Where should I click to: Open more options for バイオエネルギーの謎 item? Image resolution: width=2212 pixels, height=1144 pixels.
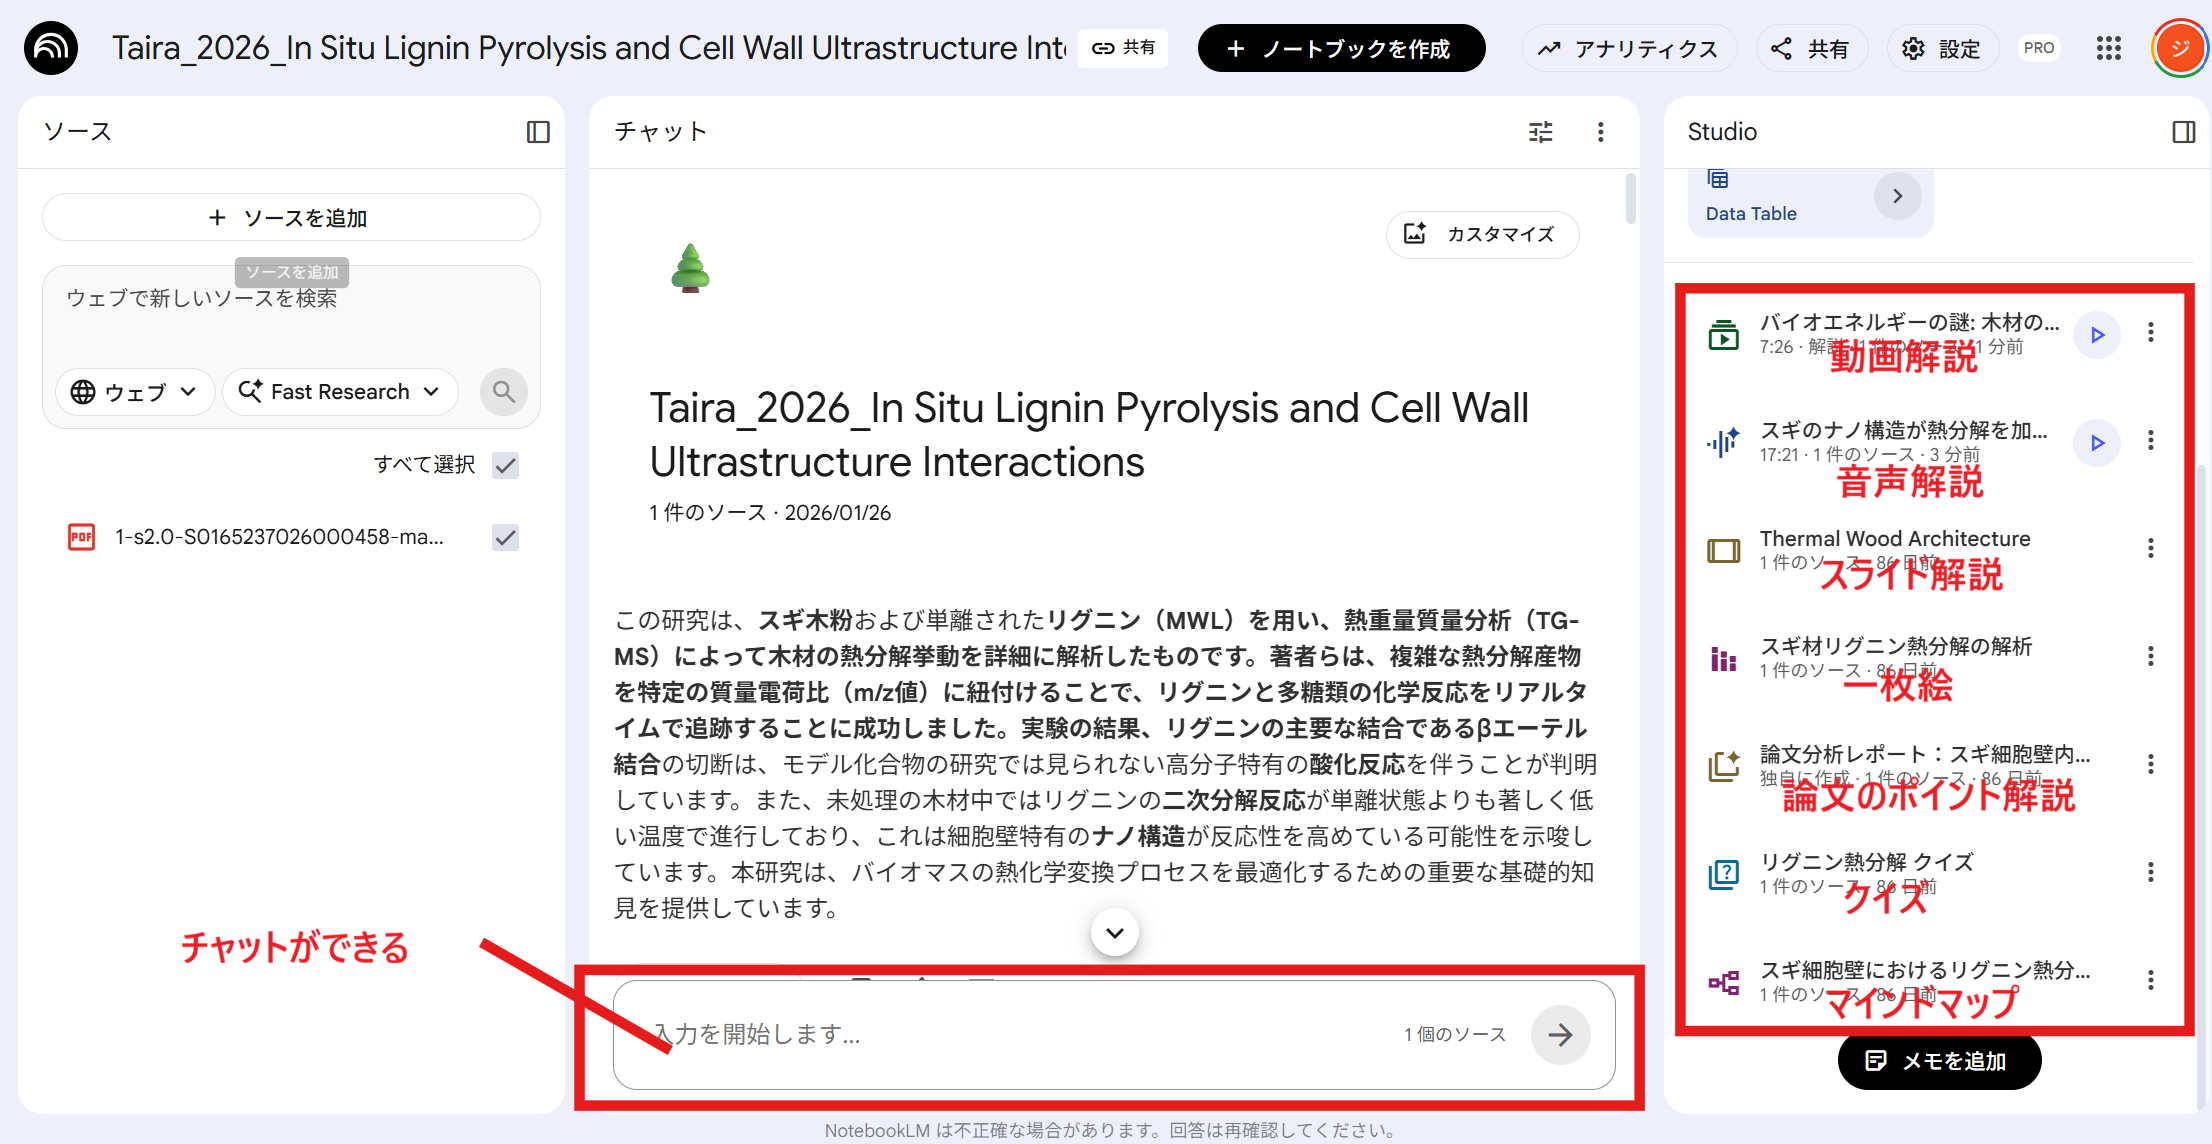coord(2151,333)
